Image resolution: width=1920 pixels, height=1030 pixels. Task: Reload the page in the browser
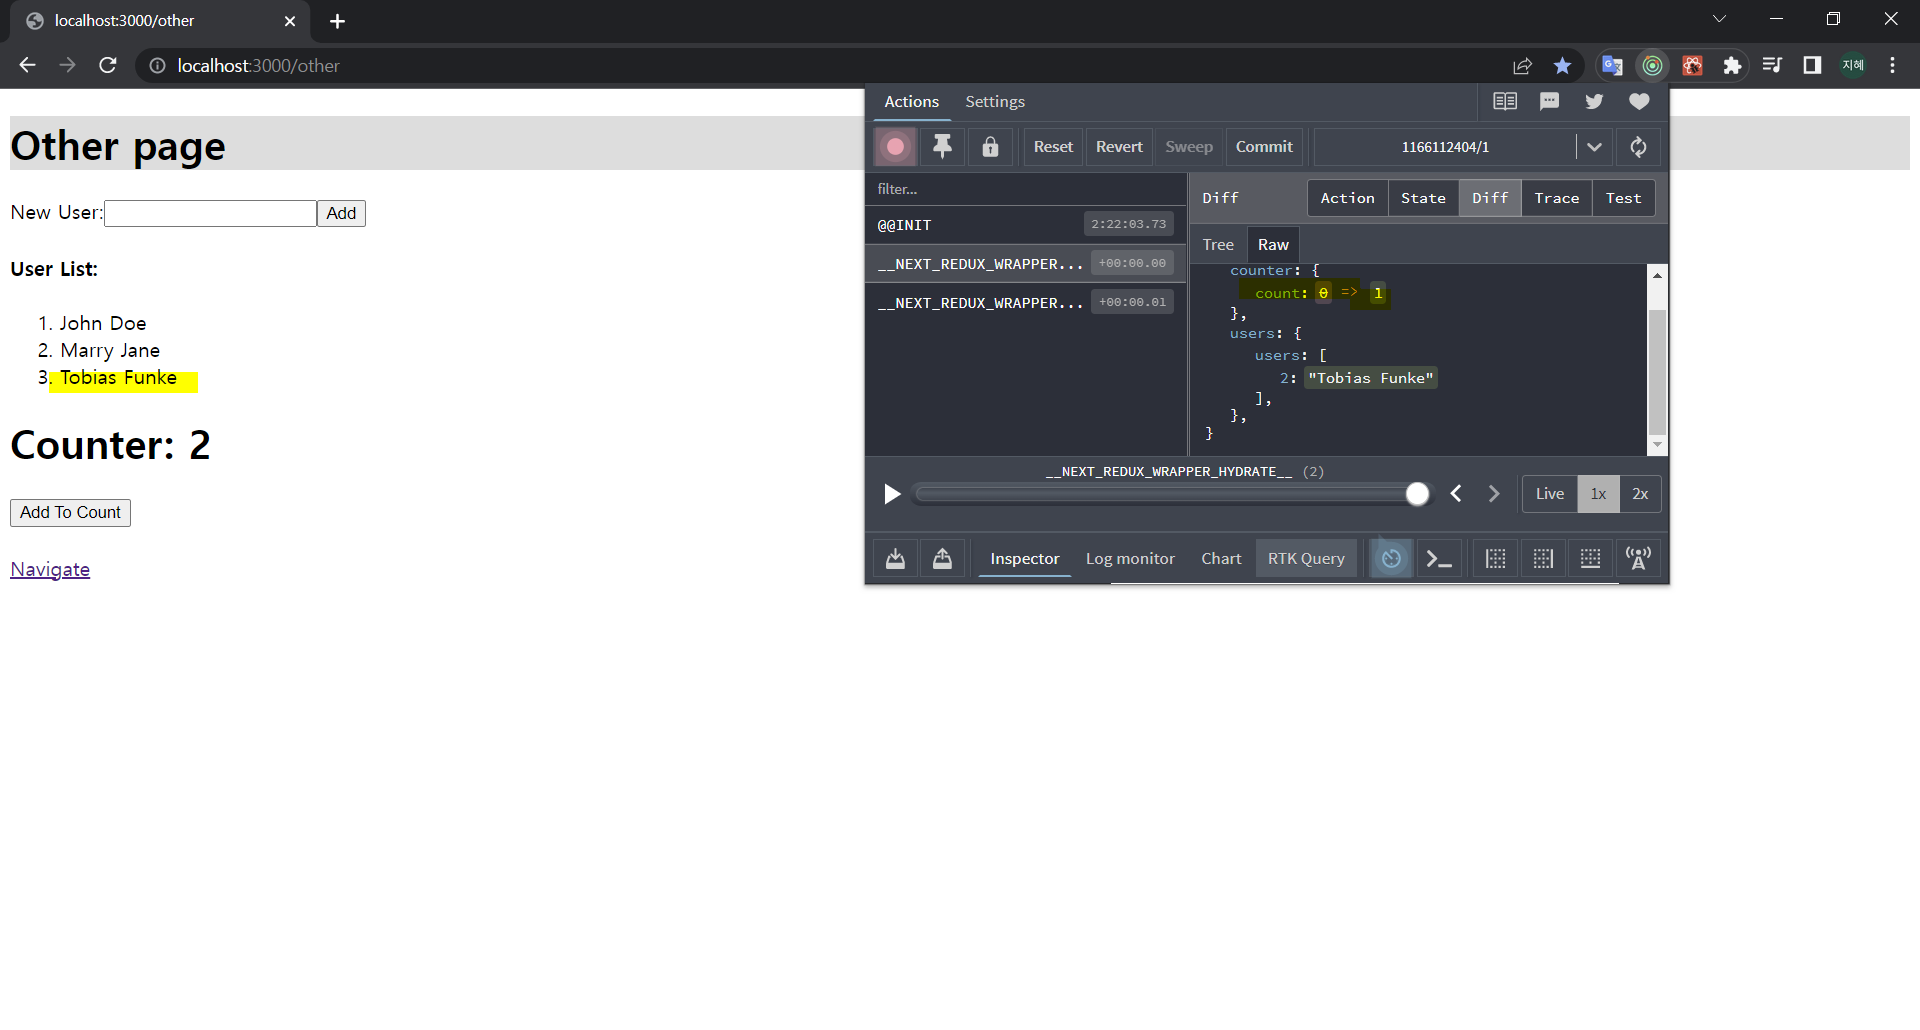pyautogui.click(x=108, y=65)
